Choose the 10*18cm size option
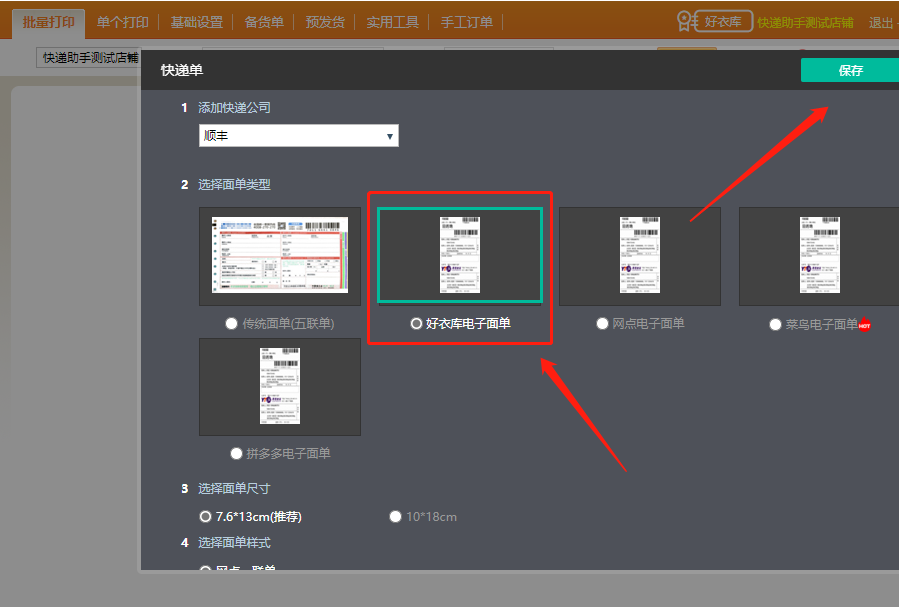The width and height of the screenshot is (899, 607). click(395, 517)
